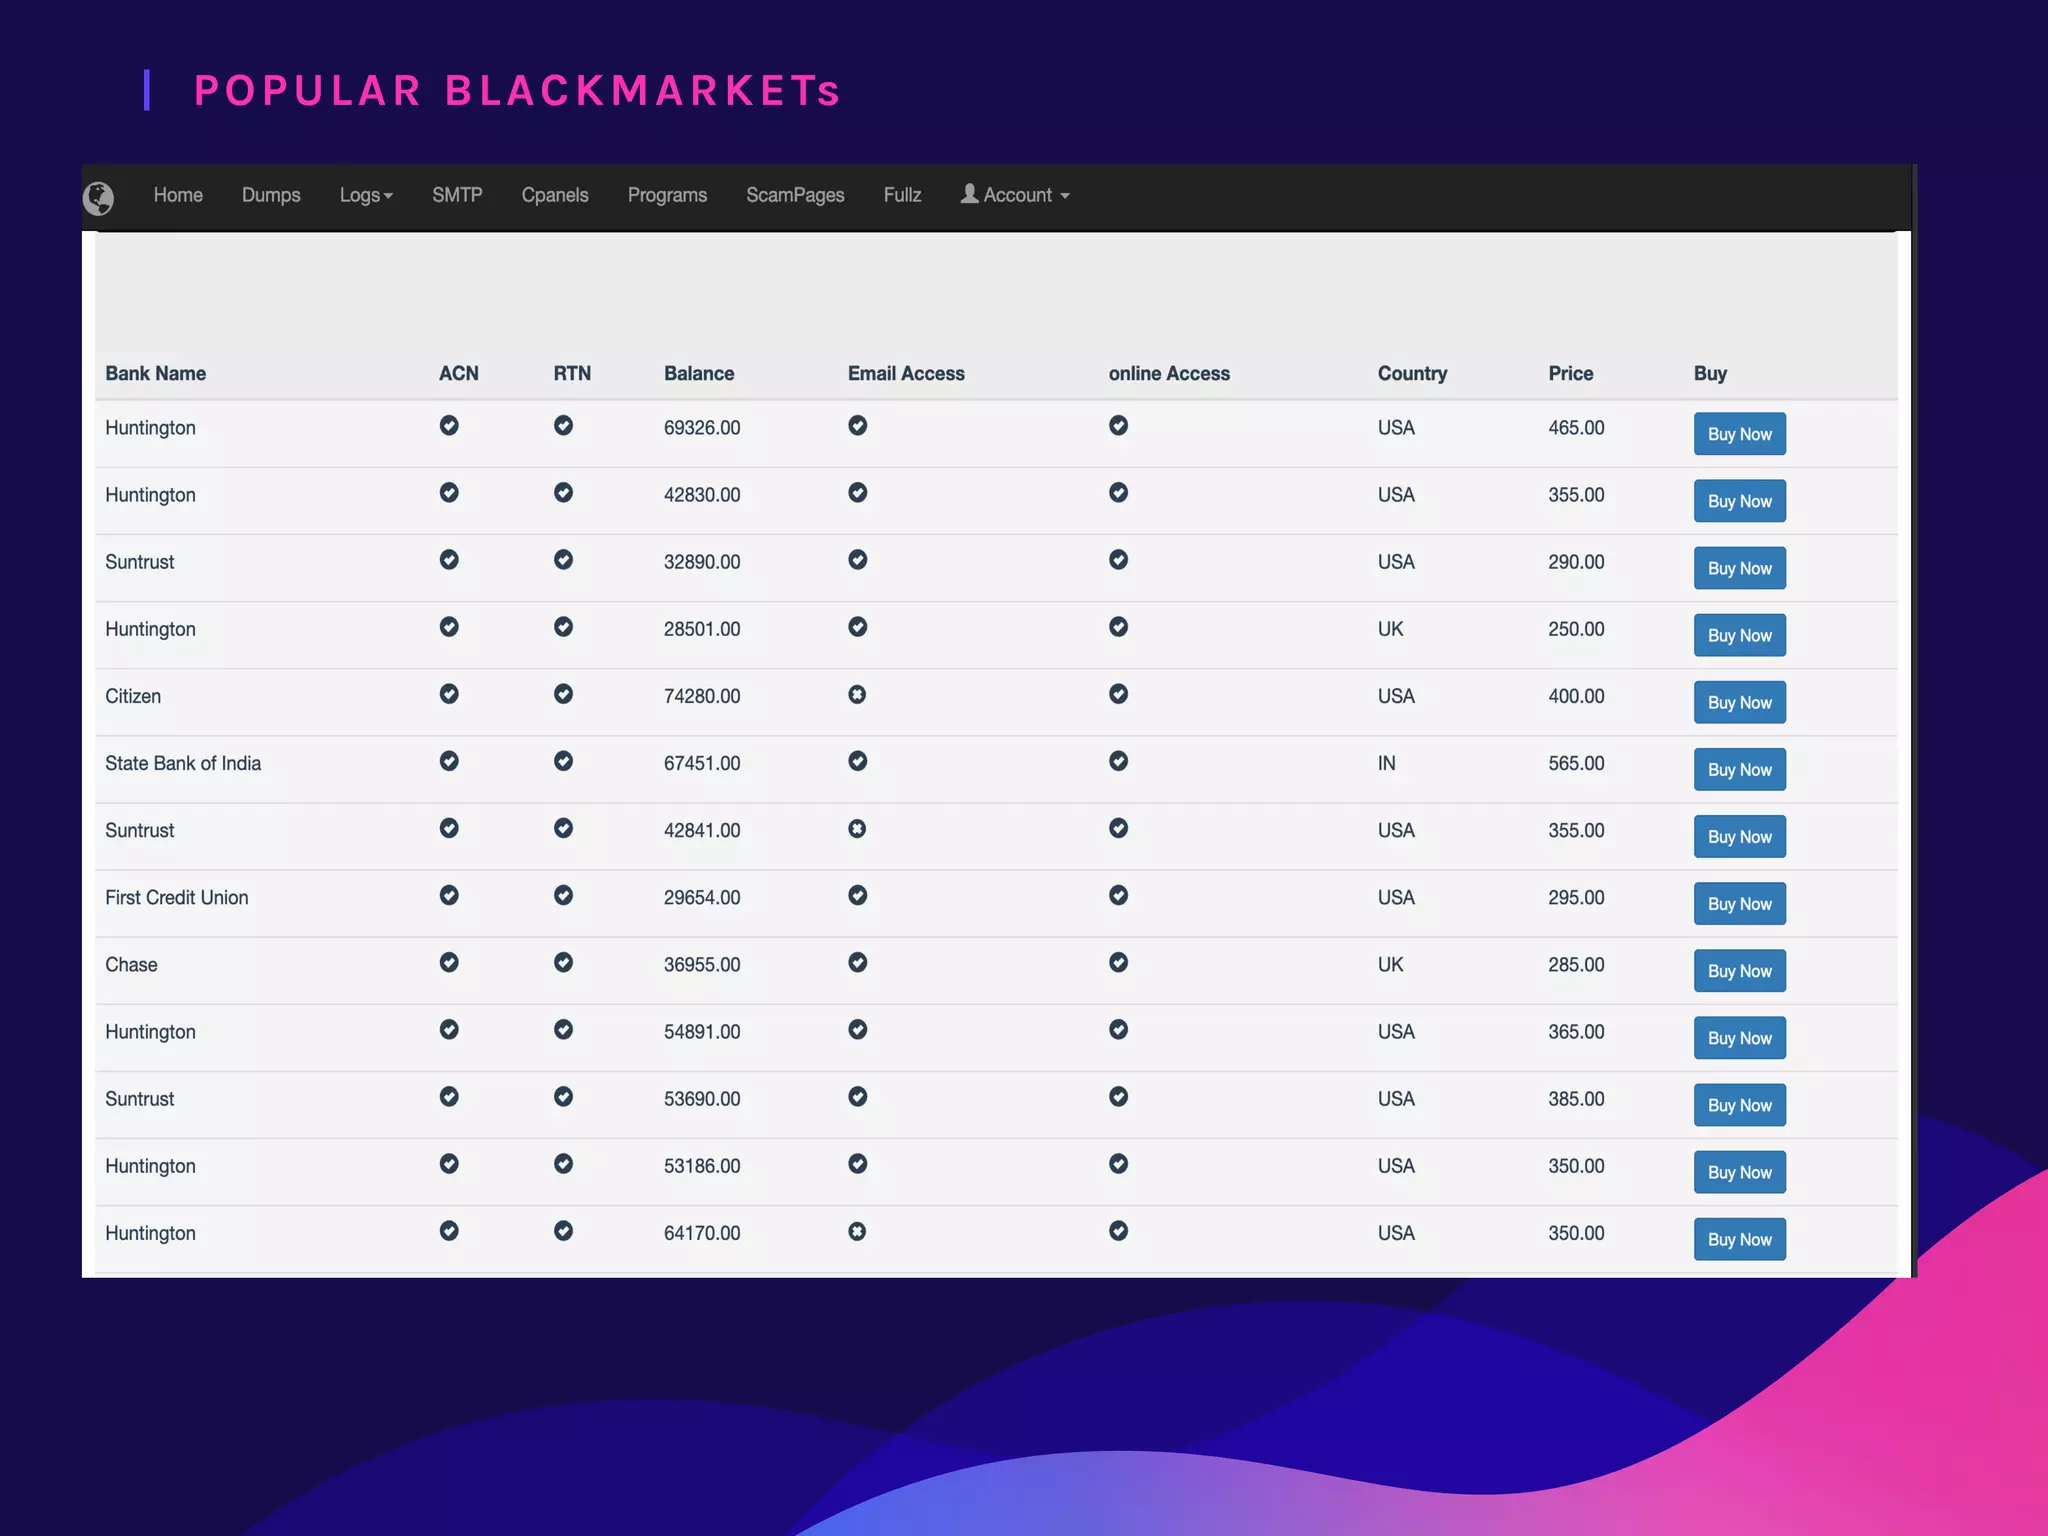Click Buy Now for Huntington UK 28501.00
This screenshot has width=2048, height=1536.
click(x=1739, y=635)
